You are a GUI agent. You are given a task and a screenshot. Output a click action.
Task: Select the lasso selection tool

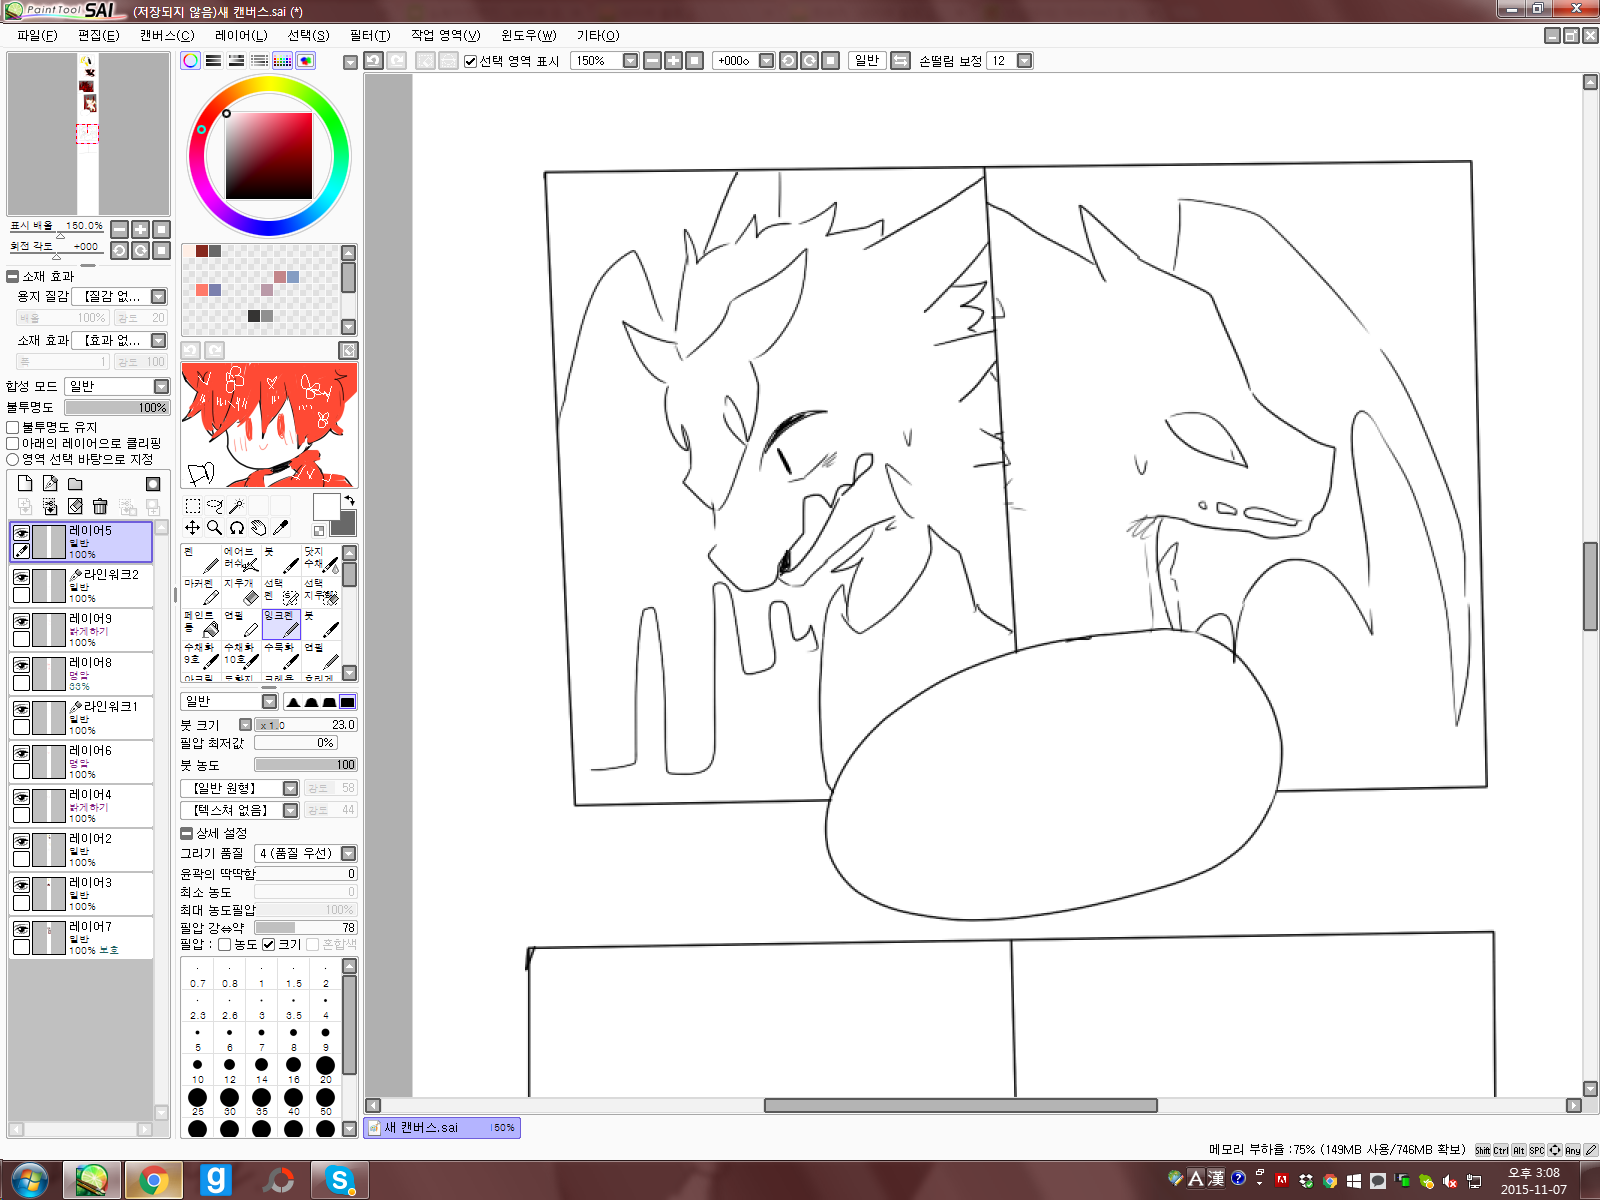point(215,506)
